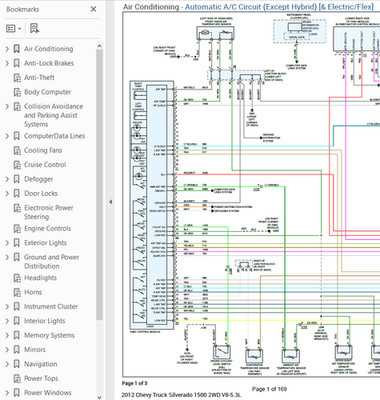Click the Anti-Theft bookmark icon
380x400 pixels.
pos(17,78)
